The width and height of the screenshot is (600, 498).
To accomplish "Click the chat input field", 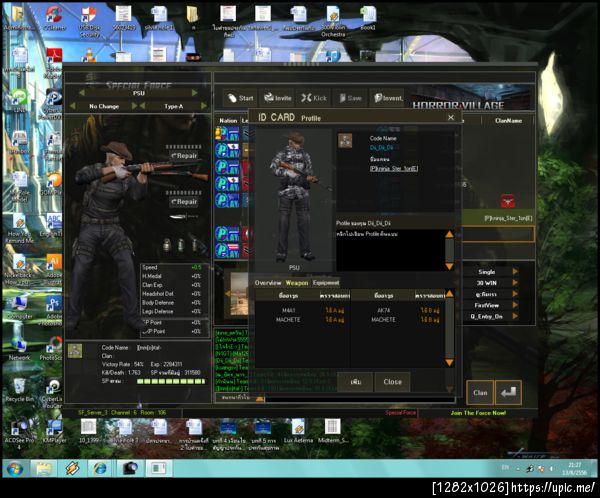I will click(x=360, y=398).
